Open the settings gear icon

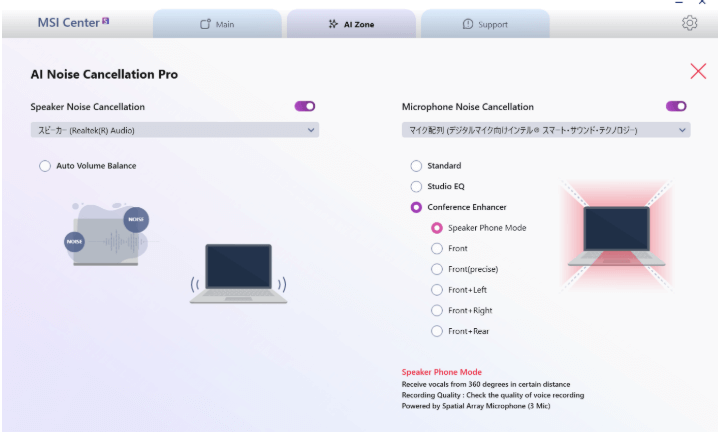(689, 22)
